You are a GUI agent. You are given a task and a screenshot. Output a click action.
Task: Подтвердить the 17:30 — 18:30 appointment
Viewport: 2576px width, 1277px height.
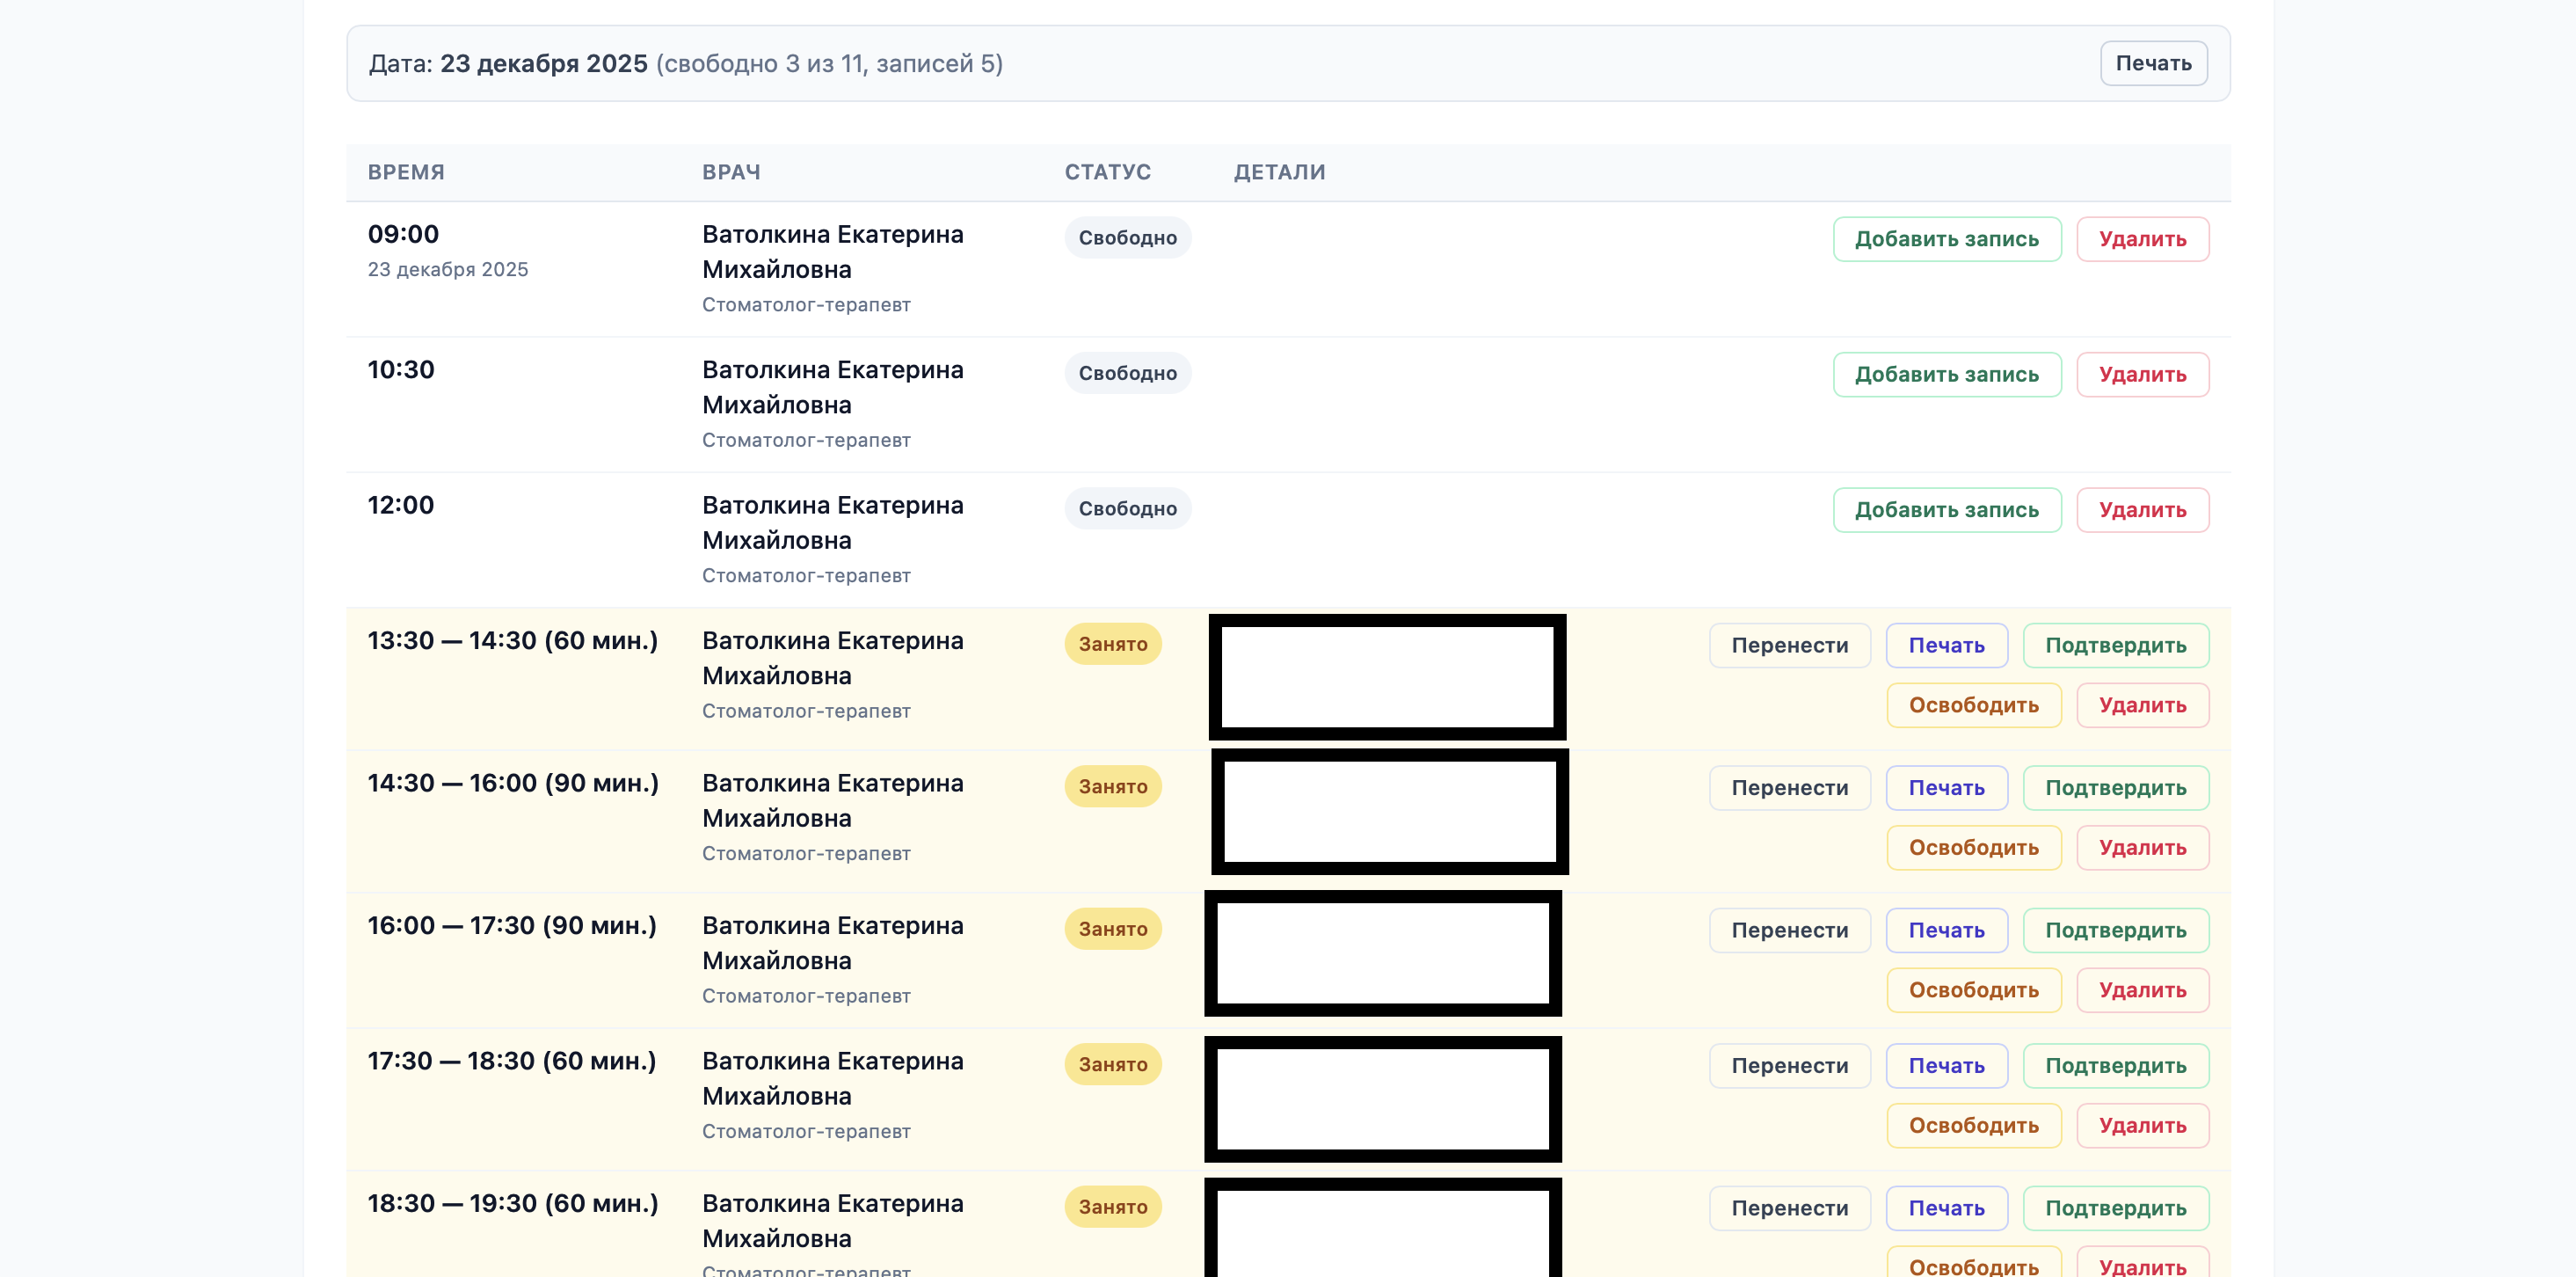tap(2116, 1065)
